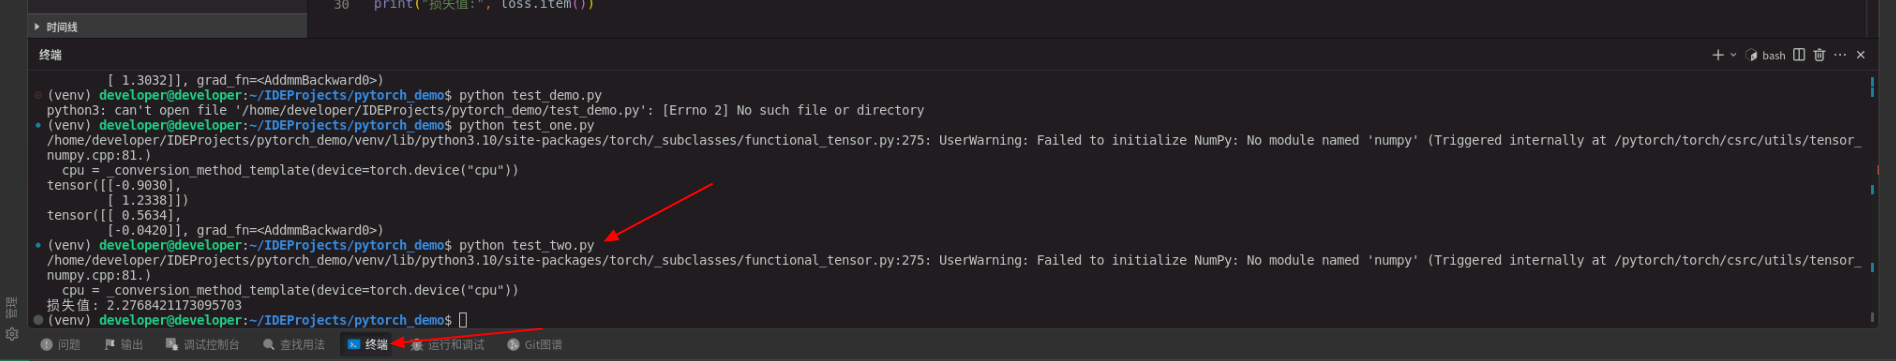1896x361 pixels.
Task: Open settings gear in sidebar
Action: pos(12,334)
